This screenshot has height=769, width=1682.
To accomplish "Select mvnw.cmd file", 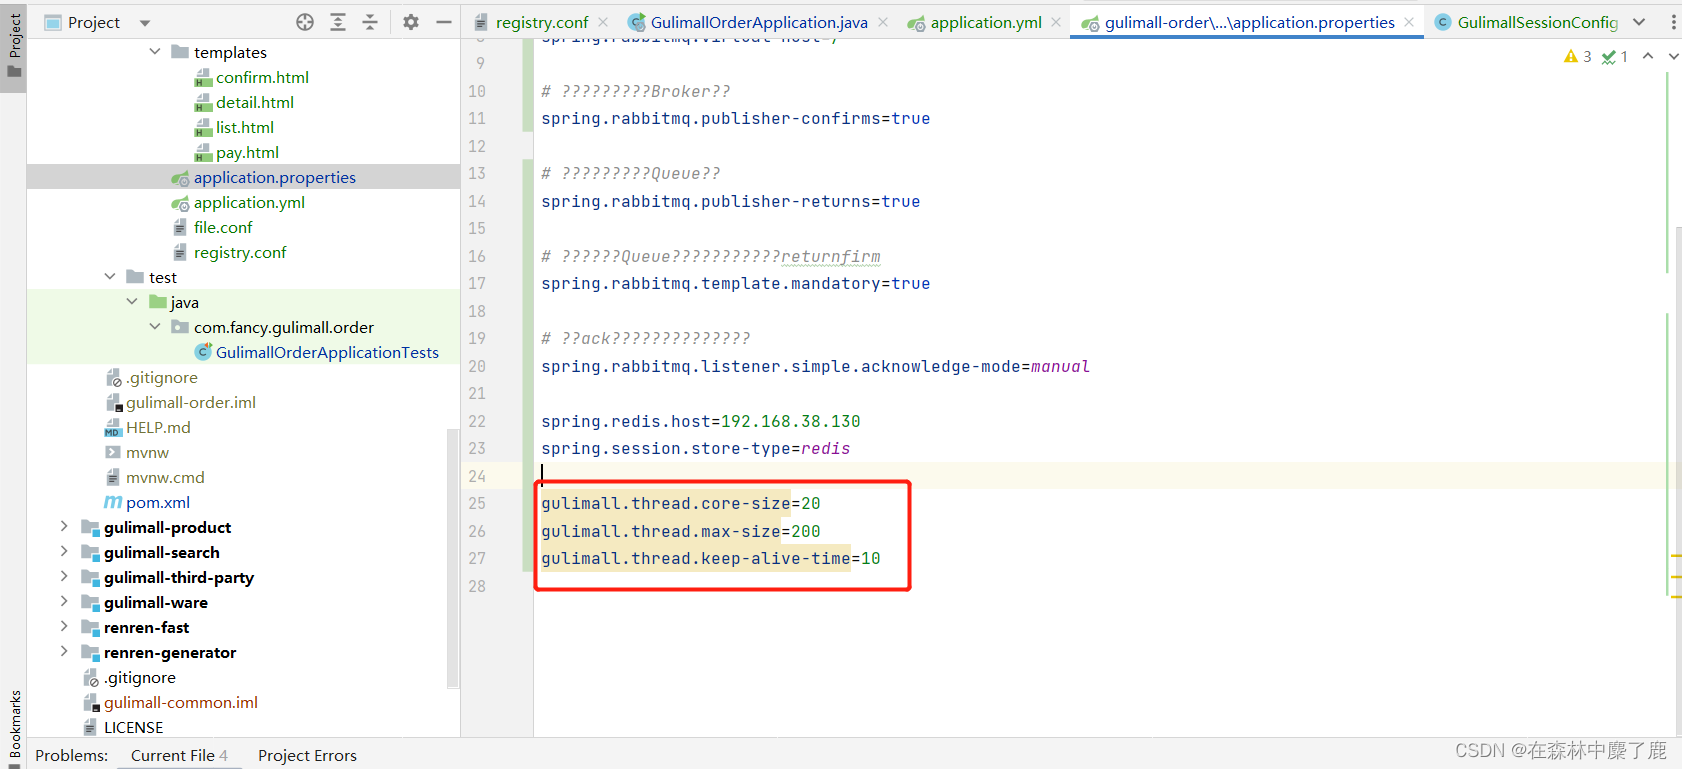I will 165,477.
